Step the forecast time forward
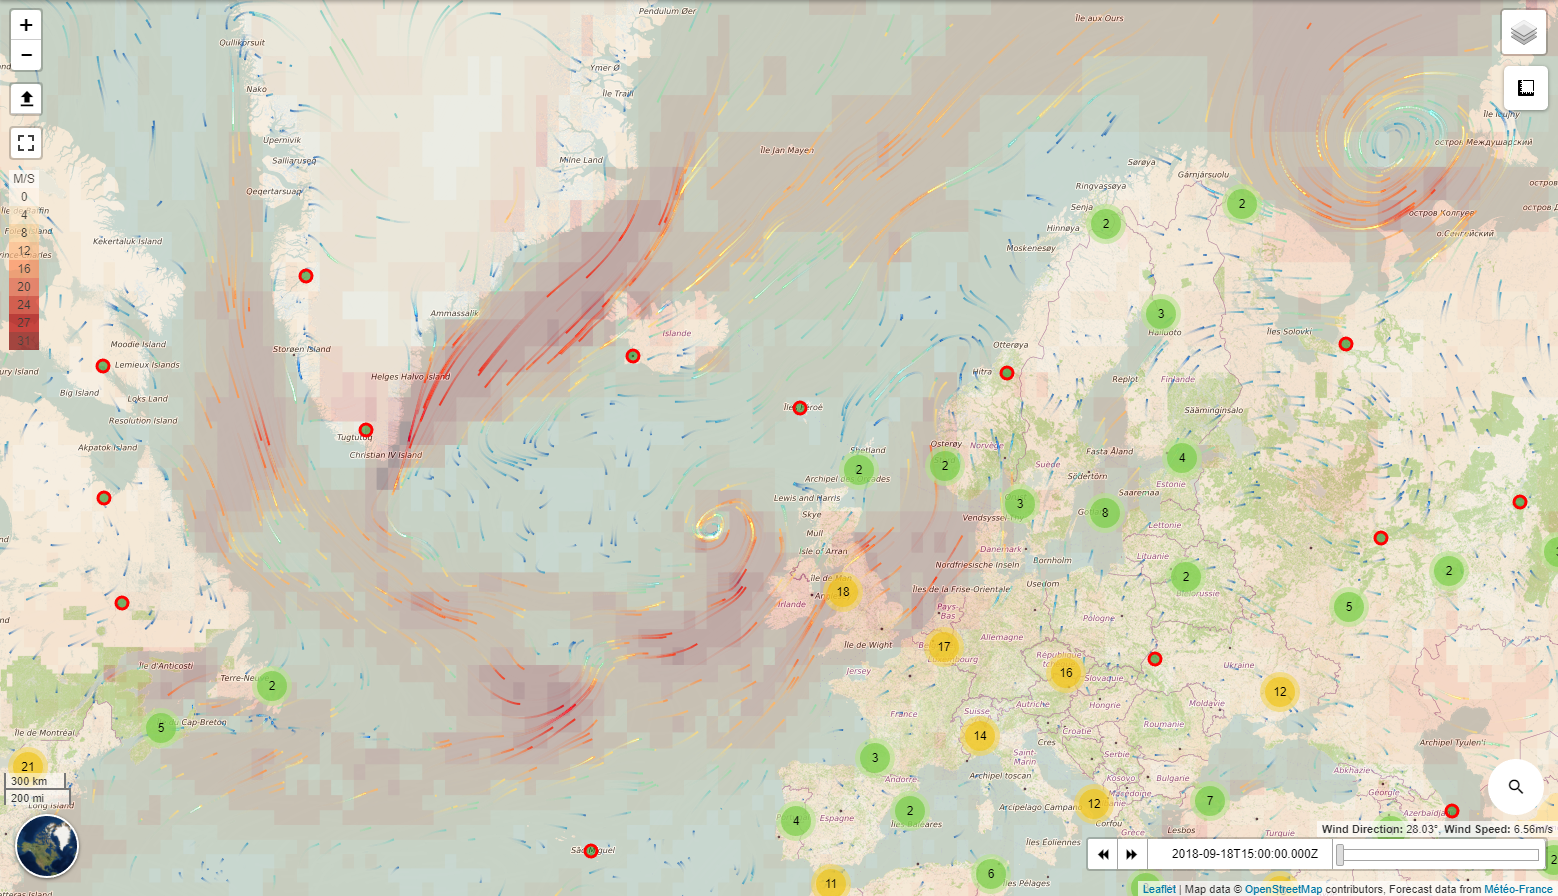 click(1131, 854)
